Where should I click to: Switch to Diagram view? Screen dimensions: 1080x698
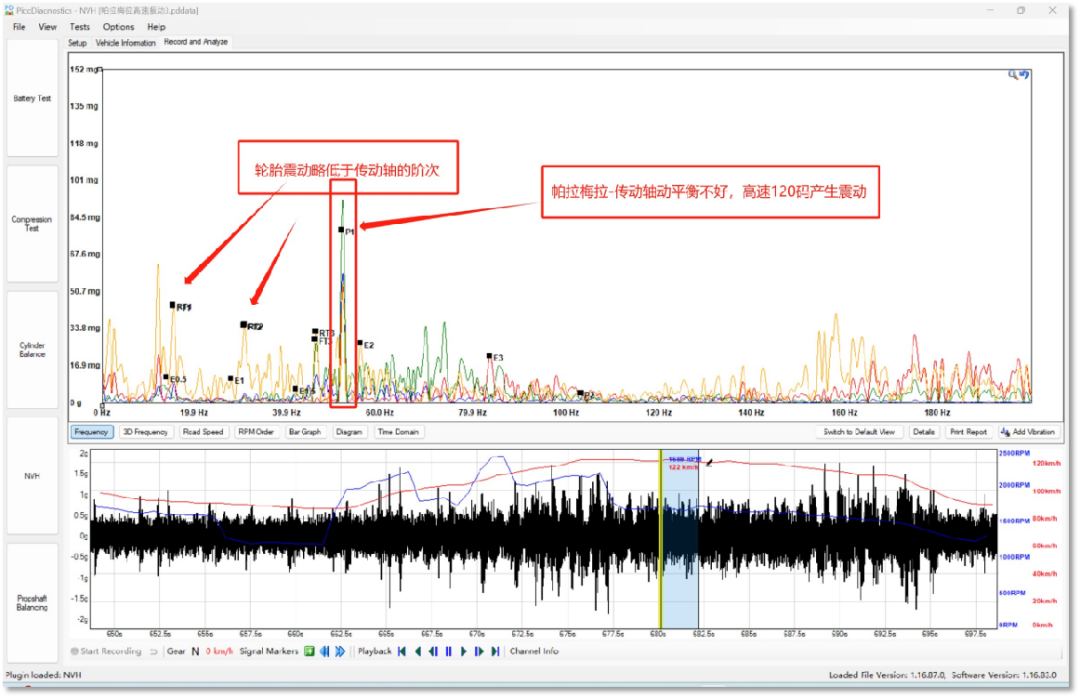pyautogui.click(x=349, y=432)
